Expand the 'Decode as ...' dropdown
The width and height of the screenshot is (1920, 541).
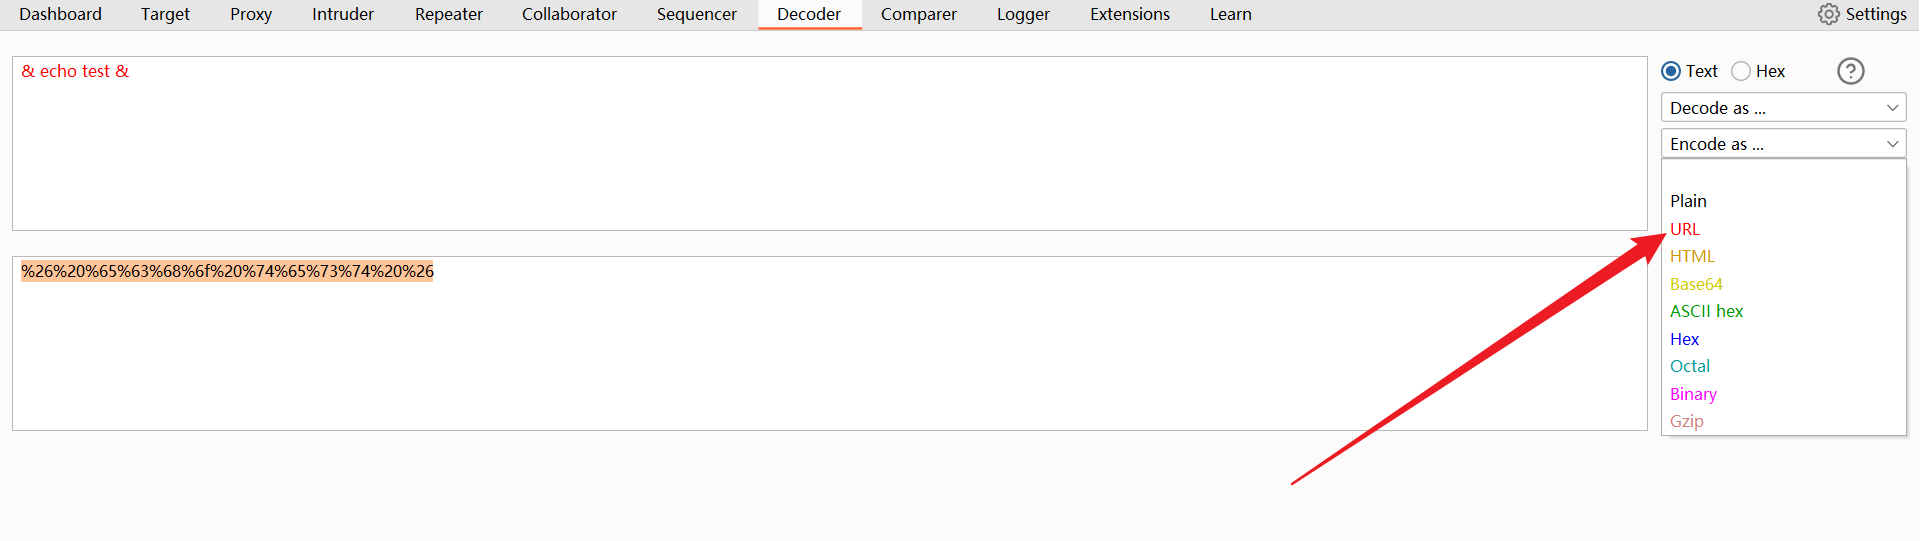click(1783, 108)
